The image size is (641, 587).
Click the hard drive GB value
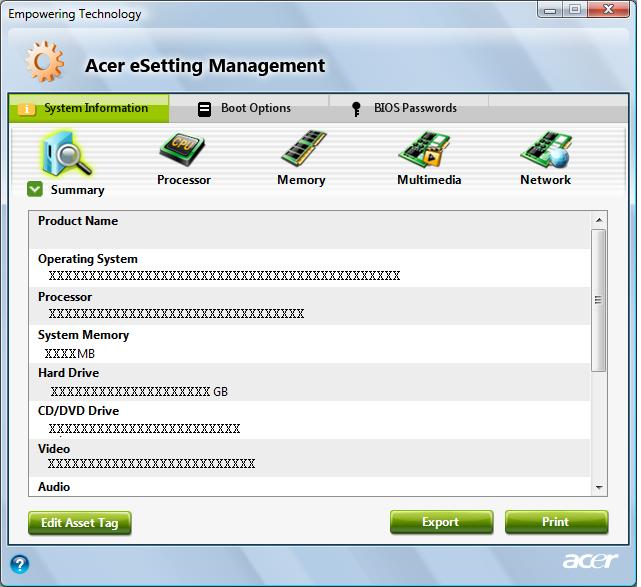(139, 392)
